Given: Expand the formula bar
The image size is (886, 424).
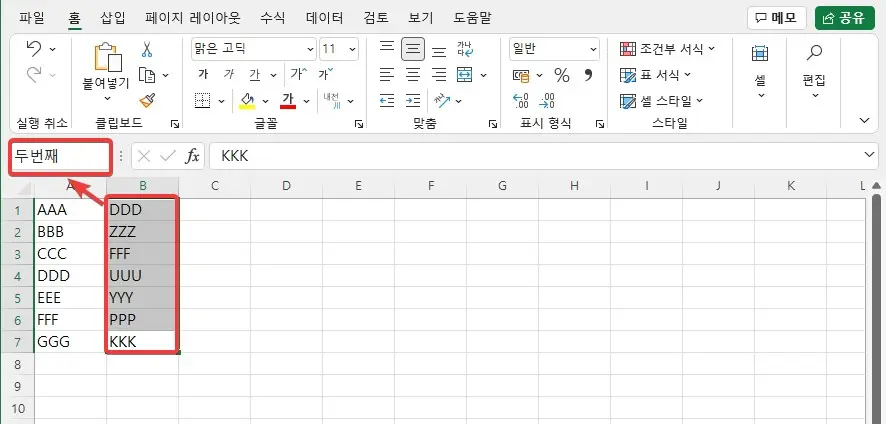Looking at the screenshot, I should pos(870,154).
